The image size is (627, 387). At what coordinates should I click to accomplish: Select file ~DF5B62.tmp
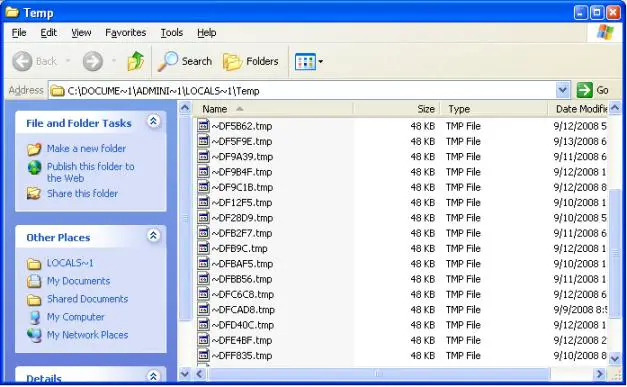pyautogui.click(x=242, y=126)
